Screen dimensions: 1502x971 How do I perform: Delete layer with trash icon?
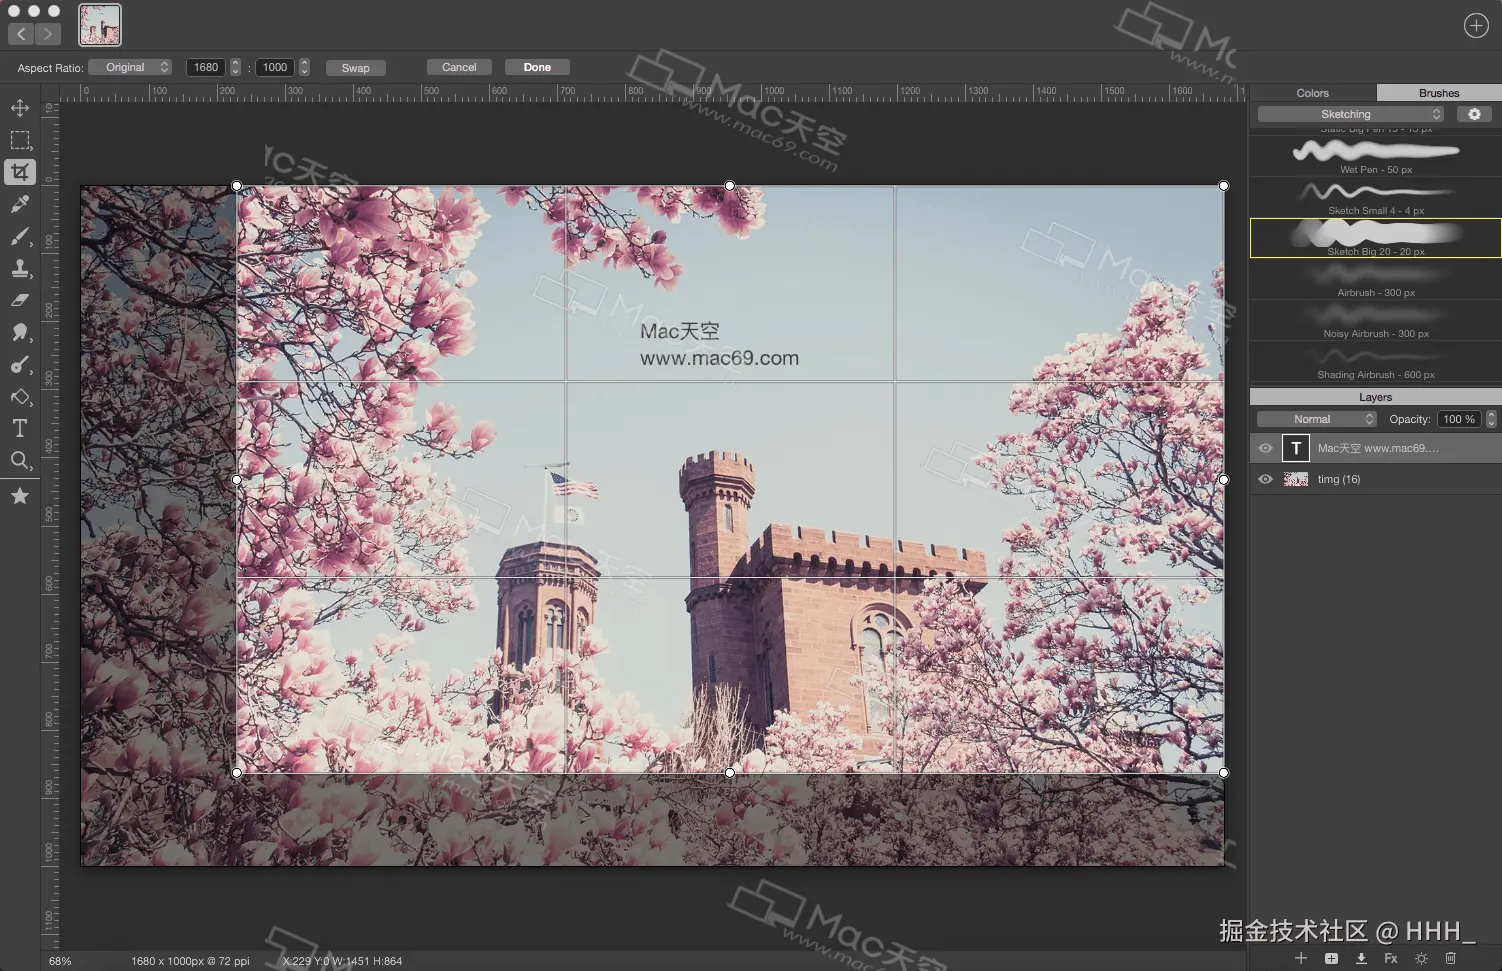click(x=1451, y=958)
